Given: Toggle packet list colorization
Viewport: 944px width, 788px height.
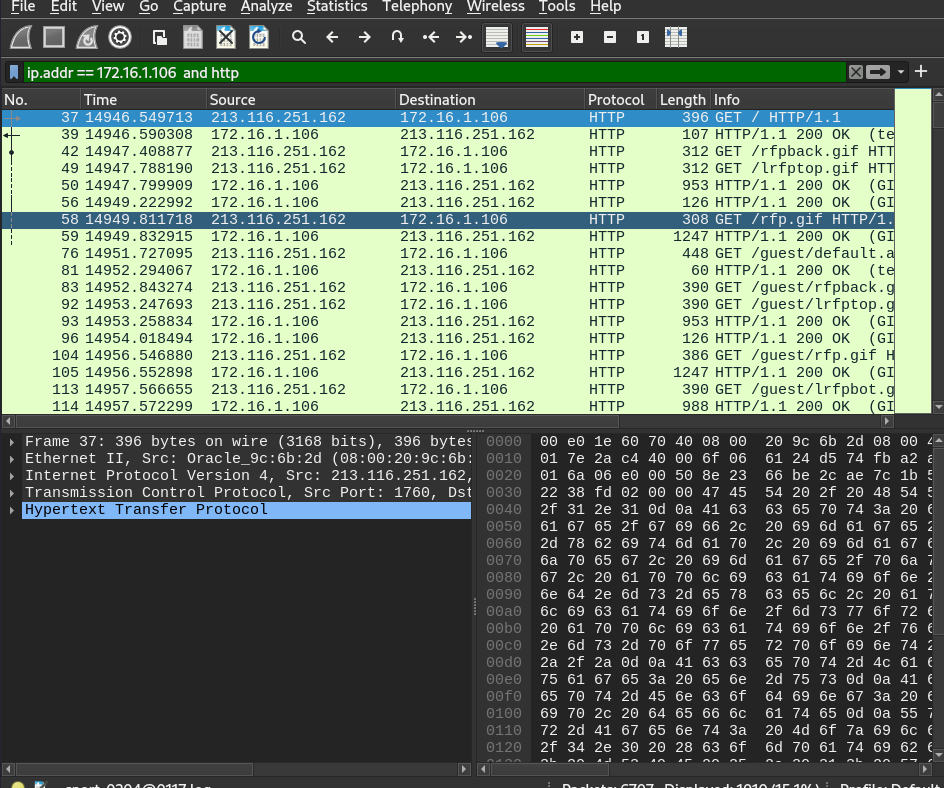Looking at the screenshot, I should (x=537, y=38).
